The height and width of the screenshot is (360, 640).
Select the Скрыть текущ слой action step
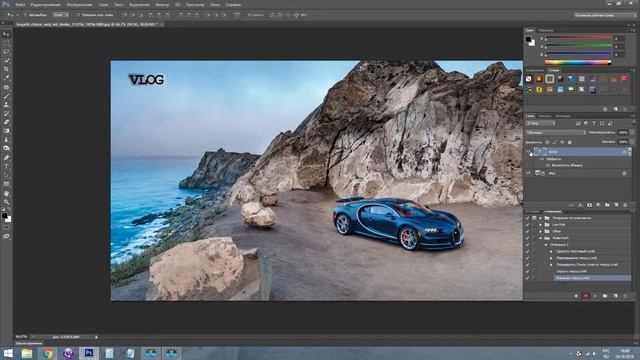pos(571,271)
